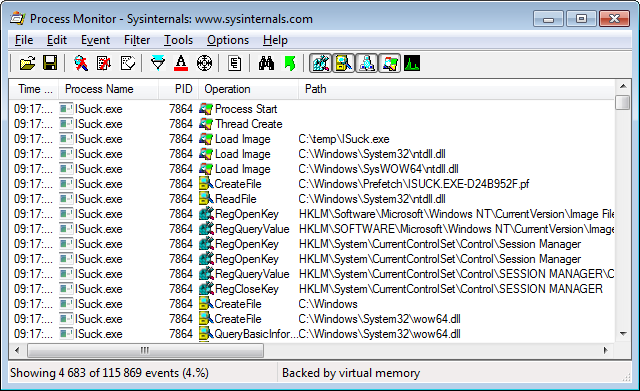Toggle Show Network Activity button
This screenshot has width=640, height=391.
367,63
